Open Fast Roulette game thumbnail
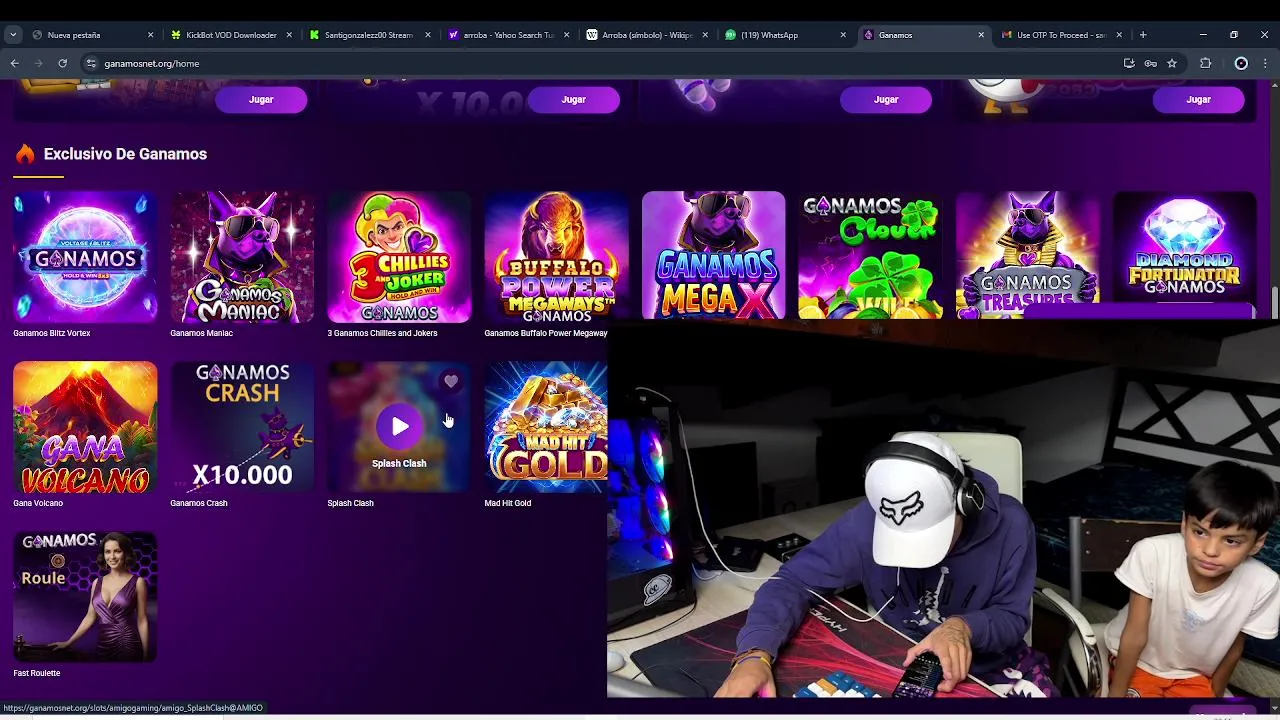The width and height of the screenshot is (1280, 720). (85, 597)
